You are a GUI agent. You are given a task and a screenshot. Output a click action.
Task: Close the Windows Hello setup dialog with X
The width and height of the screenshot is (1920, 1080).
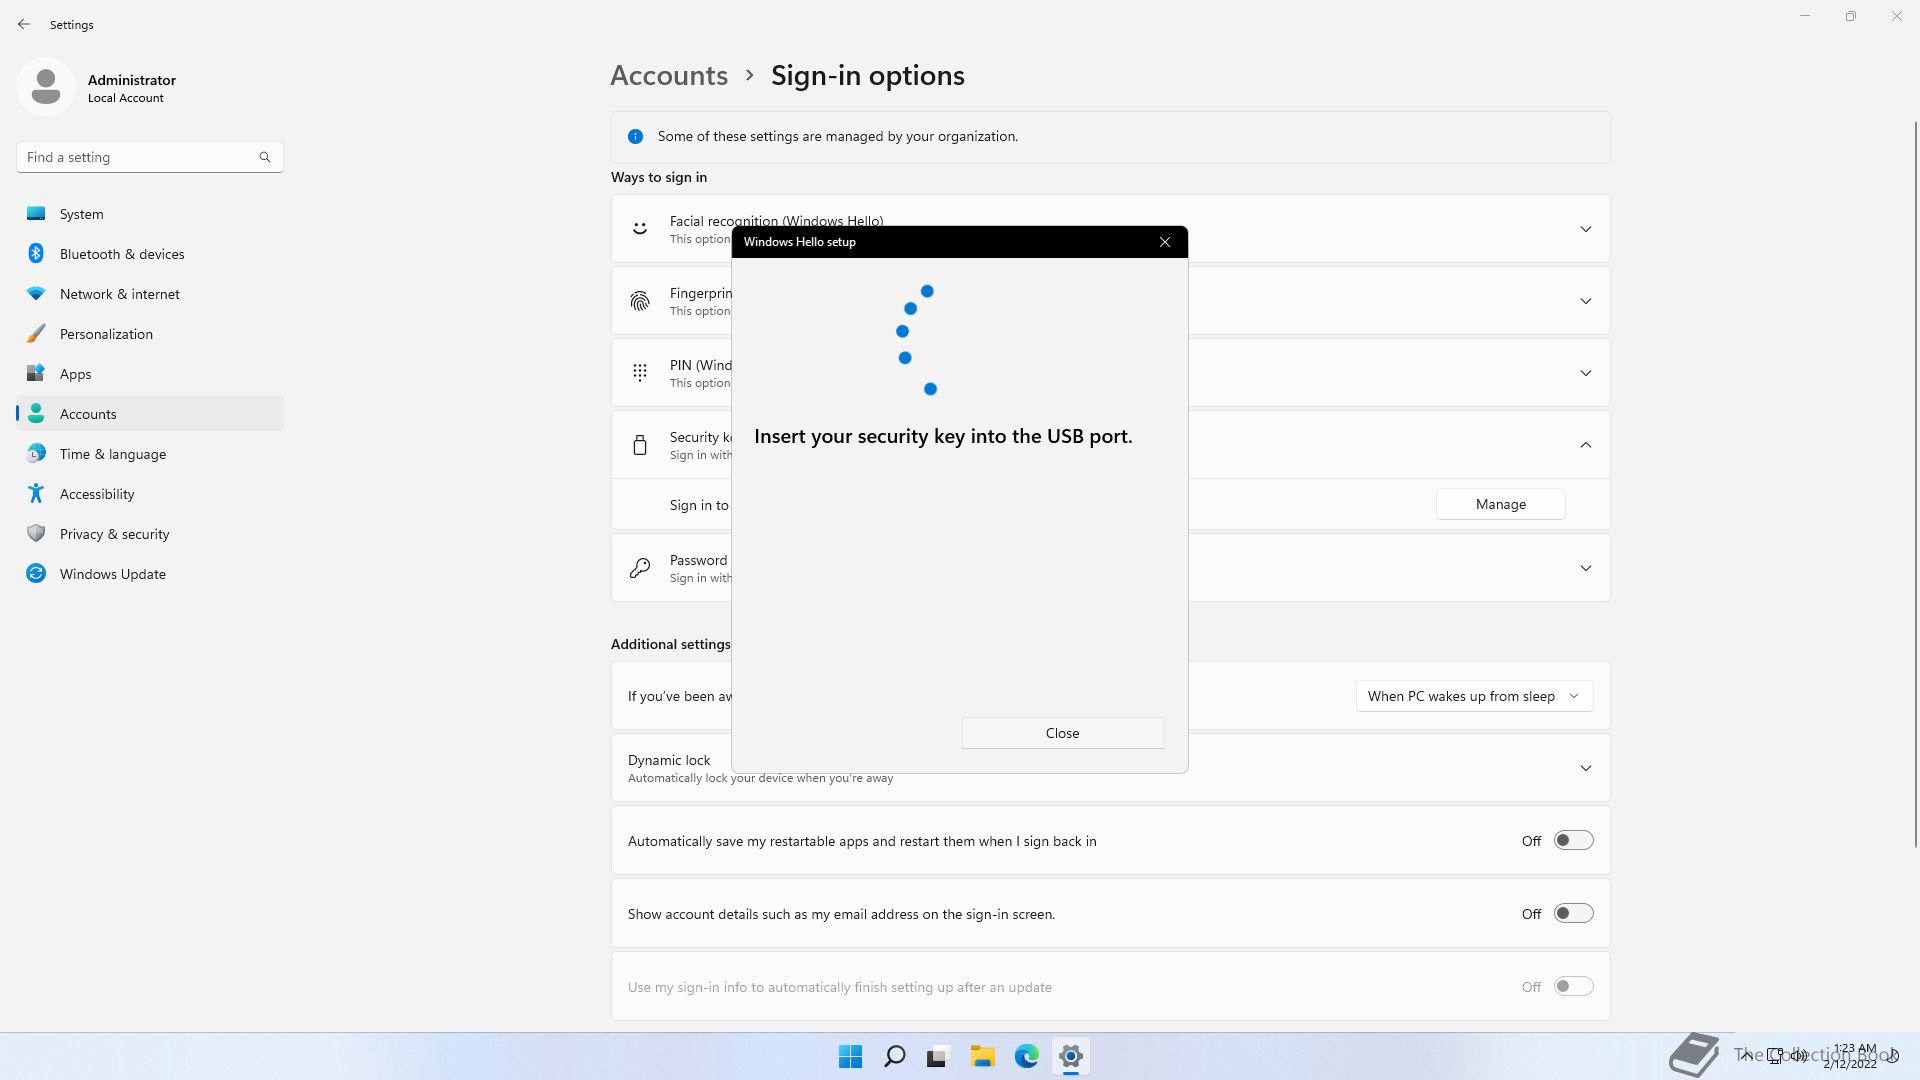(1165, 242)
